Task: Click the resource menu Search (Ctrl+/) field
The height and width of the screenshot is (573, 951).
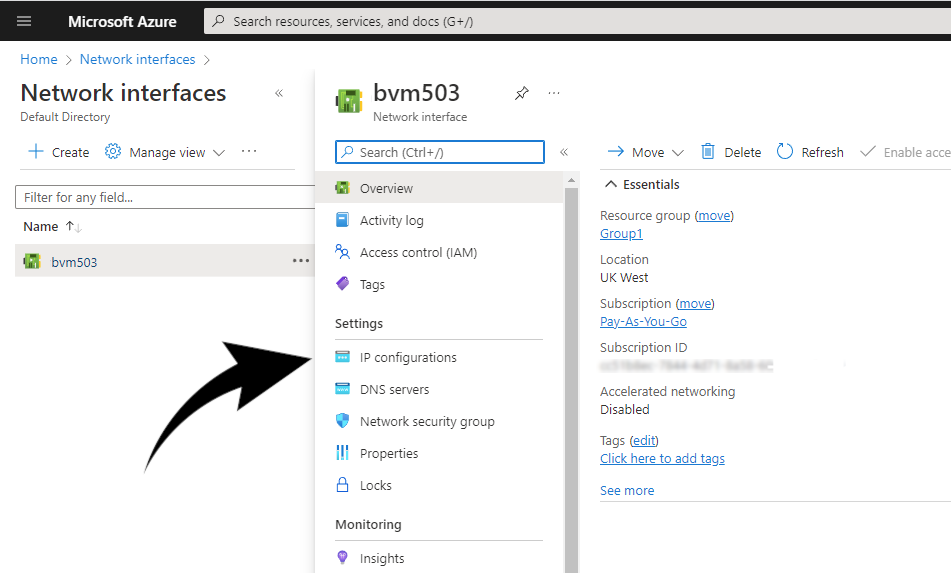Action: [x=440, y=152]
